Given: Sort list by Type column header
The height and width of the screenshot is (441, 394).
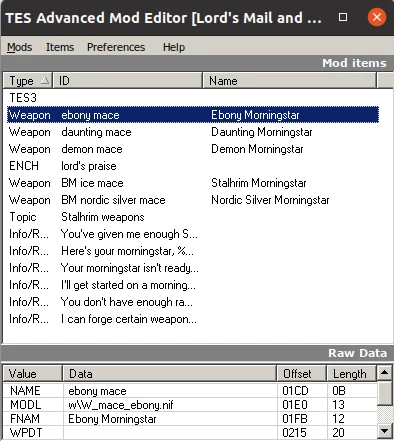Looking at the screenshot, I should pos(28,80).
